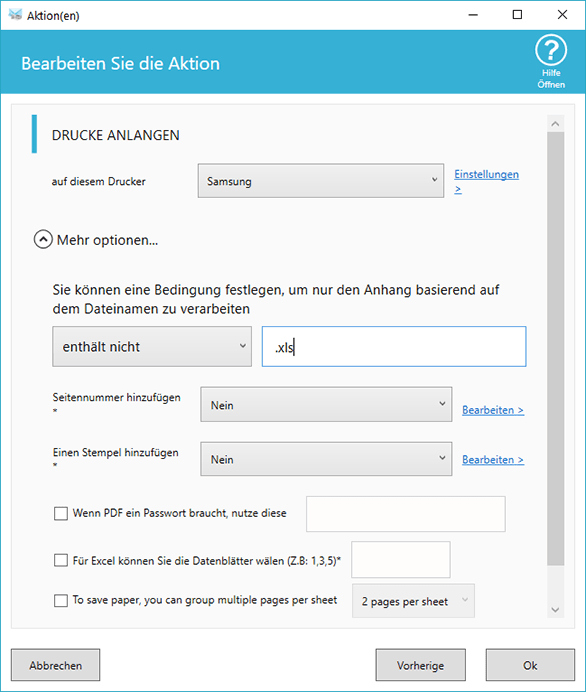Screen dimensions: 586x692
Task: Expand the Seitennummer hinzufügen dropdown
Action: pyautogui.click(x=326, y=405)
